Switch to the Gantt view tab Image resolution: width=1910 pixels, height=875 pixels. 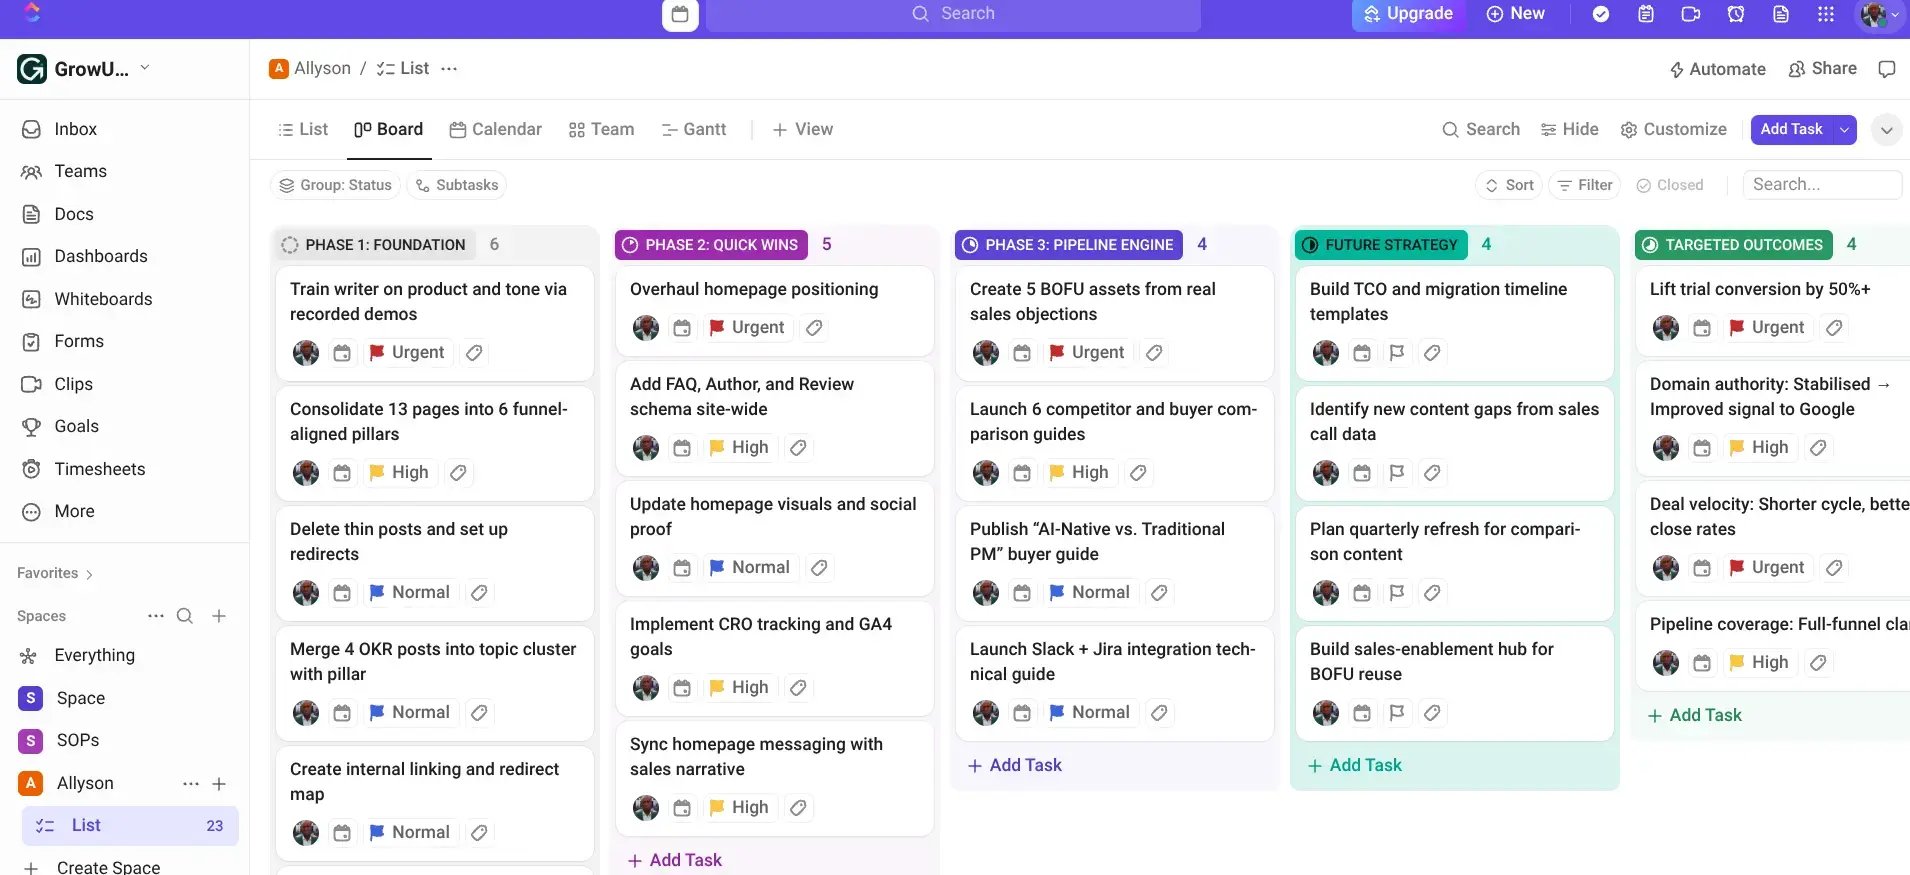pyautogui.click(x=694, y=129)
